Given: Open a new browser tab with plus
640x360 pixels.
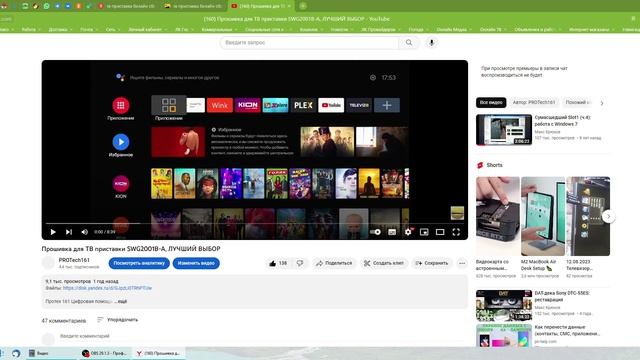Looking at the screenshot, I should [303, 6].
